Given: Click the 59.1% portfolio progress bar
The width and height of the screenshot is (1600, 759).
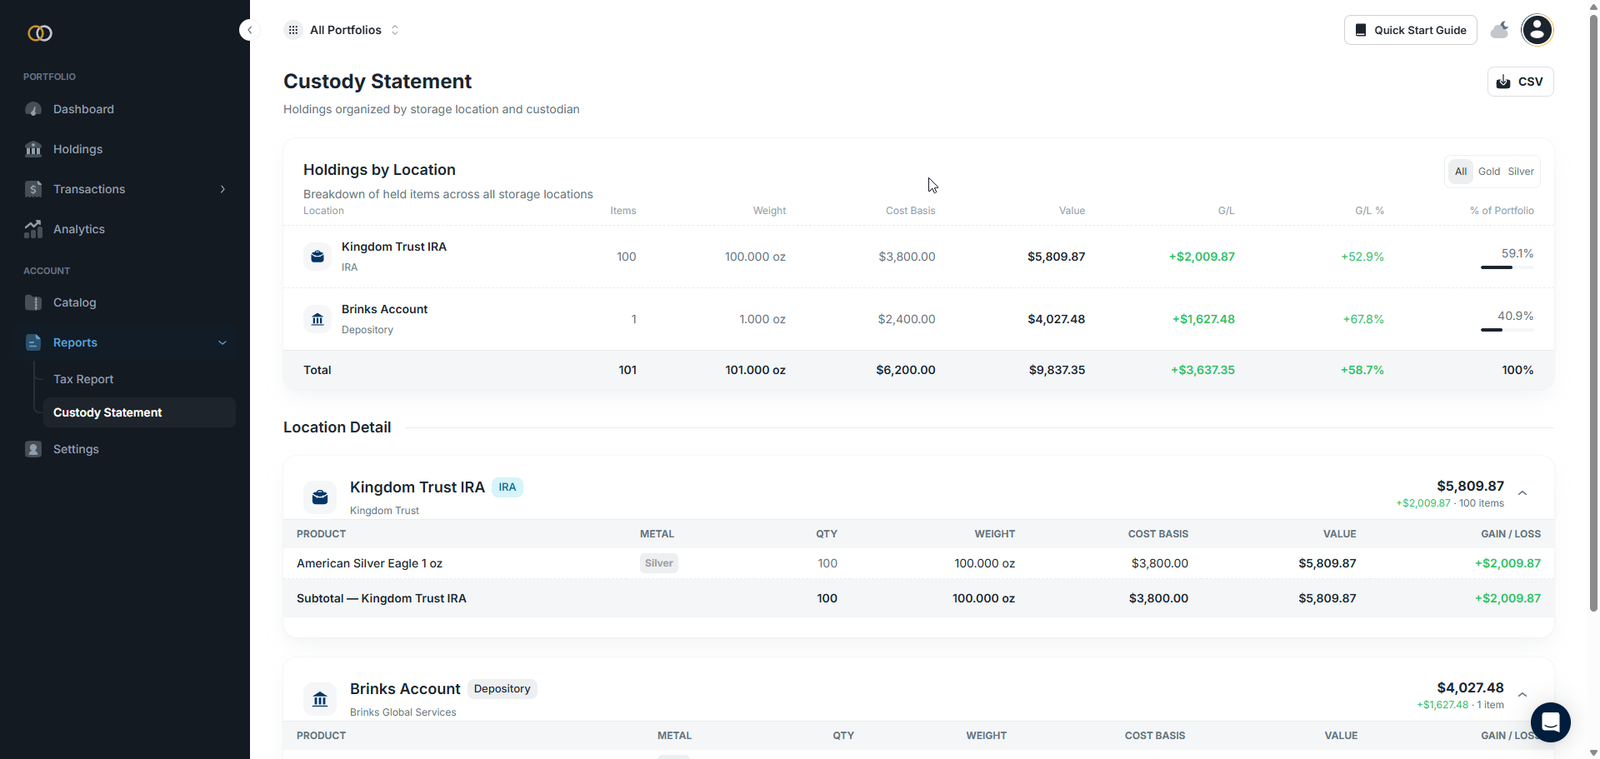Looking at the screenshot, I should [x=1507, y=267].
